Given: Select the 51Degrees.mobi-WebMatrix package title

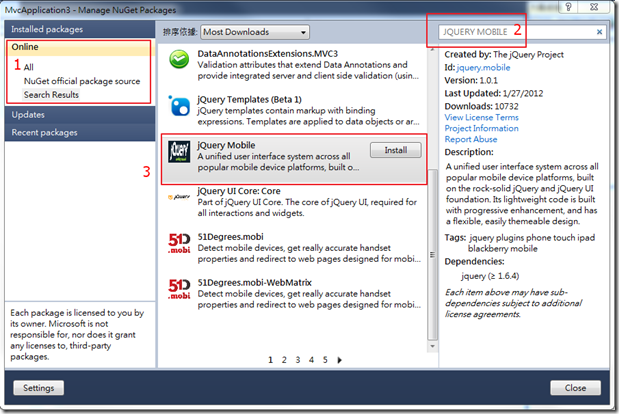Looking at the screenshot, I should 254,283.
